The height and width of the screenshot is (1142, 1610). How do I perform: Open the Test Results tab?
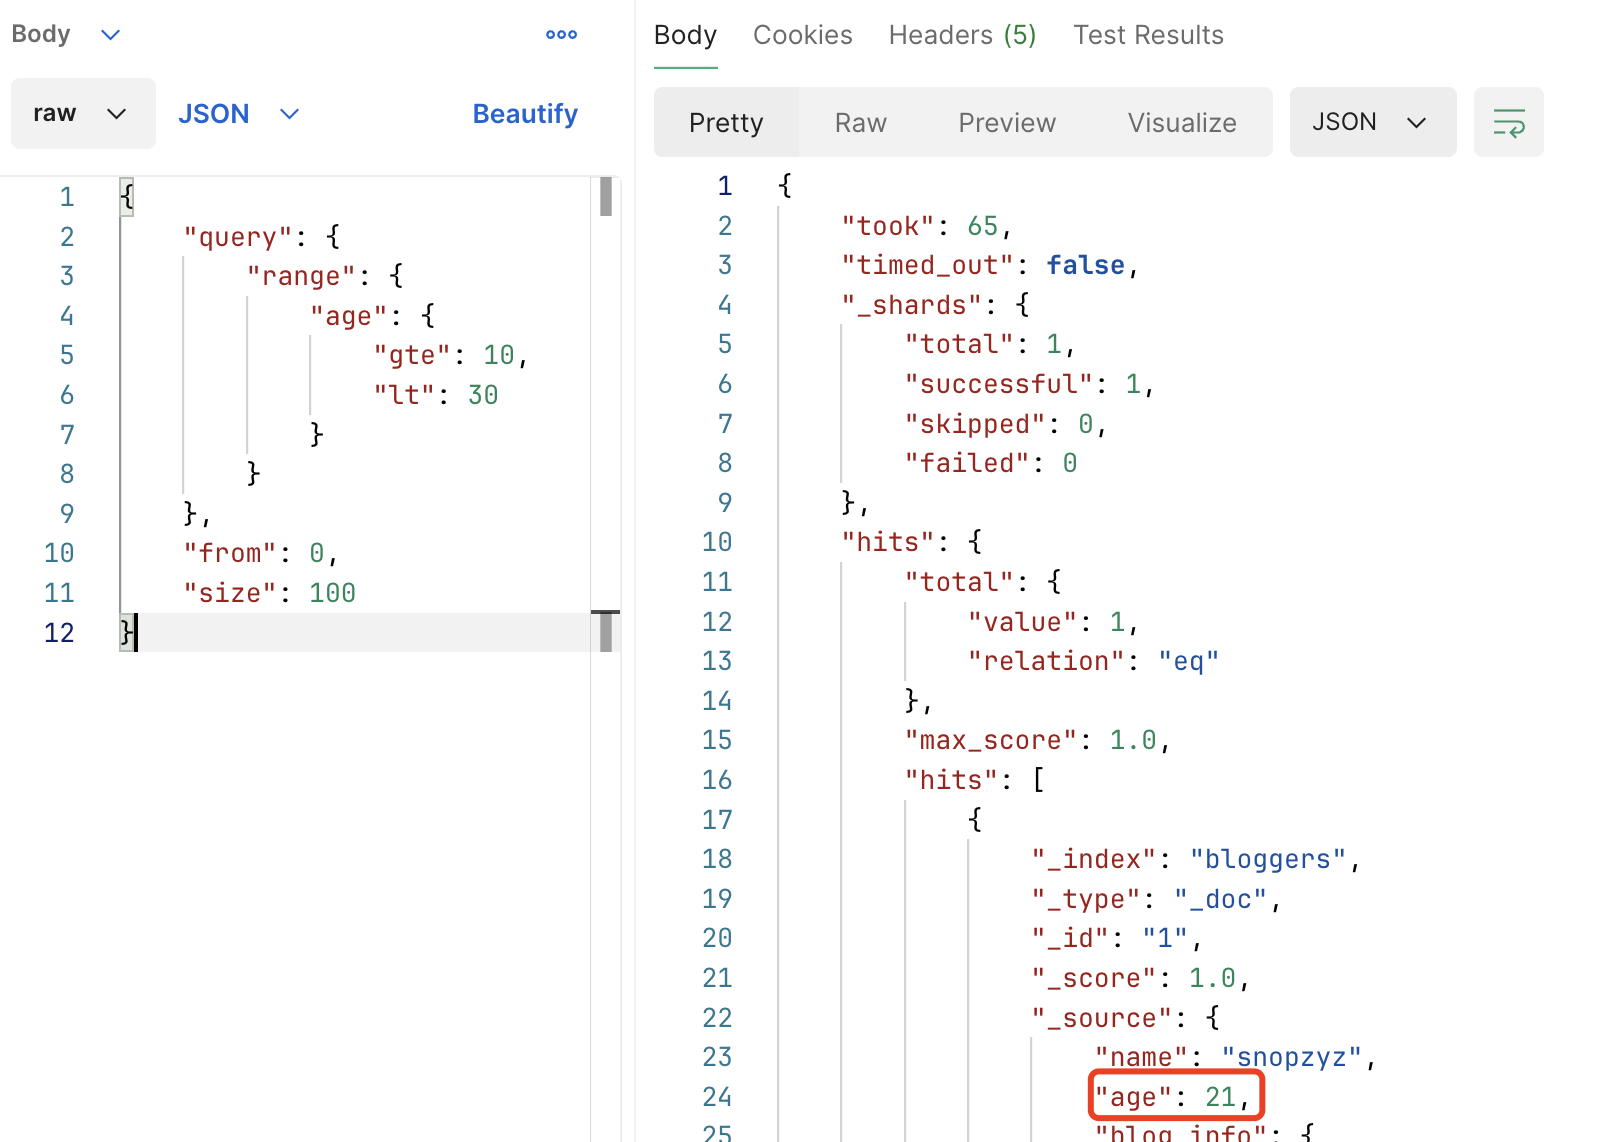[x=1148, y=35]
